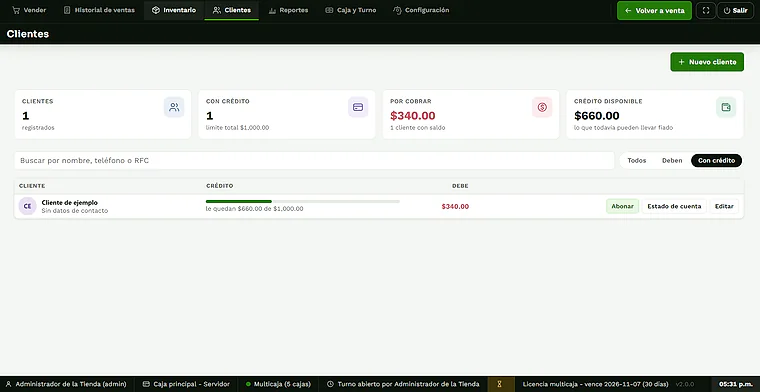Focus the search by name field

(x=314, y=160)
